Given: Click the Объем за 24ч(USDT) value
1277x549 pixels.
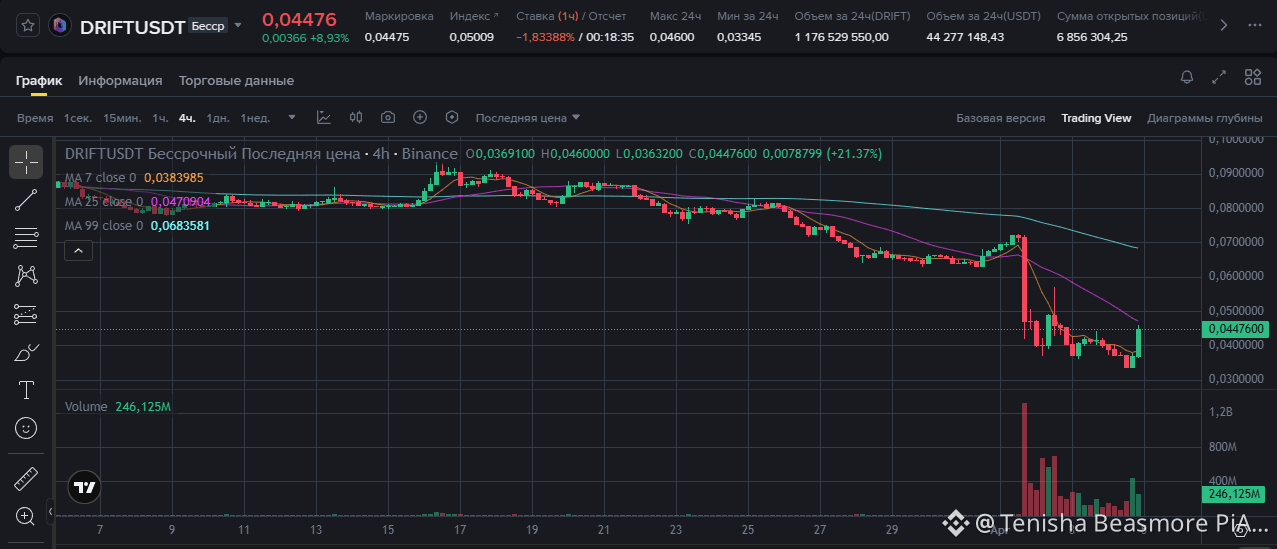Looking at the screenshot, I should (965, 37).
